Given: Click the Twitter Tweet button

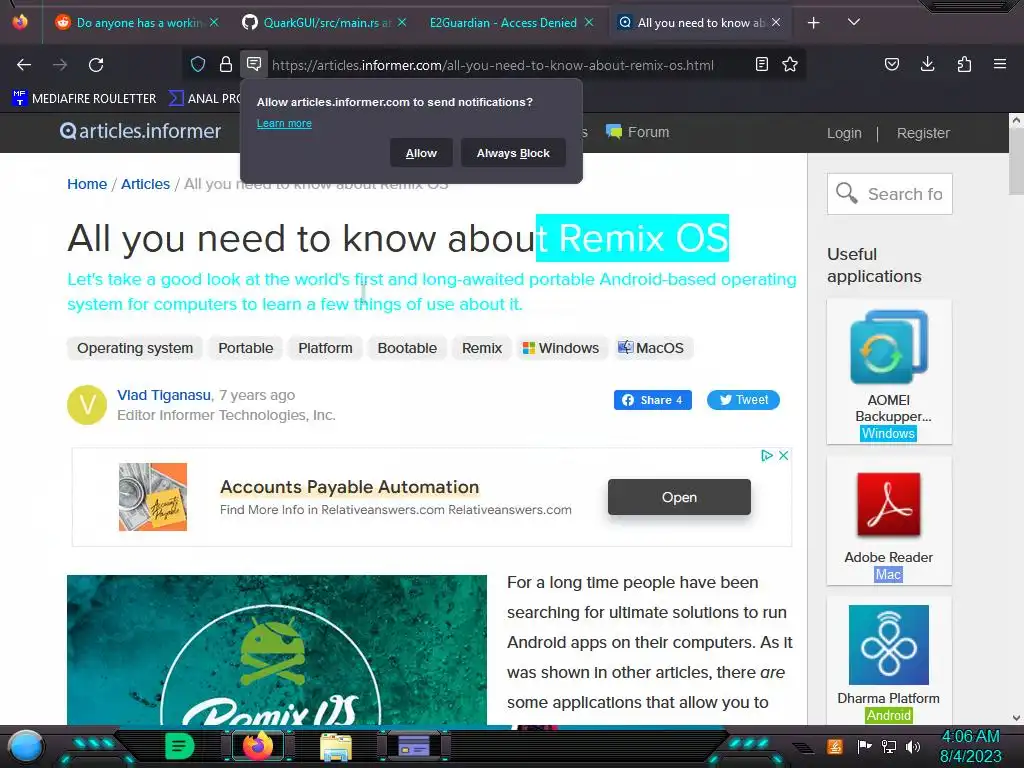Looking at the screenshot, I should (743, 400).
